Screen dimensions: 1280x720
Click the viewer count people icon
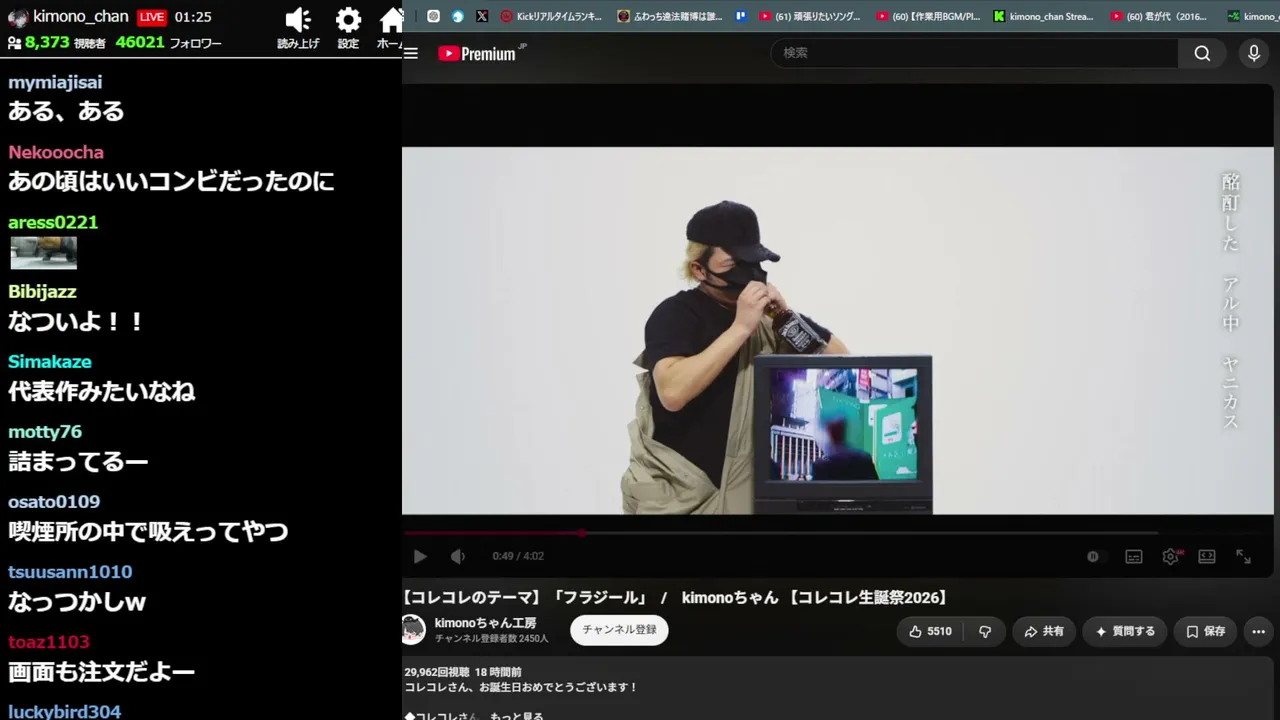[15, 43]
